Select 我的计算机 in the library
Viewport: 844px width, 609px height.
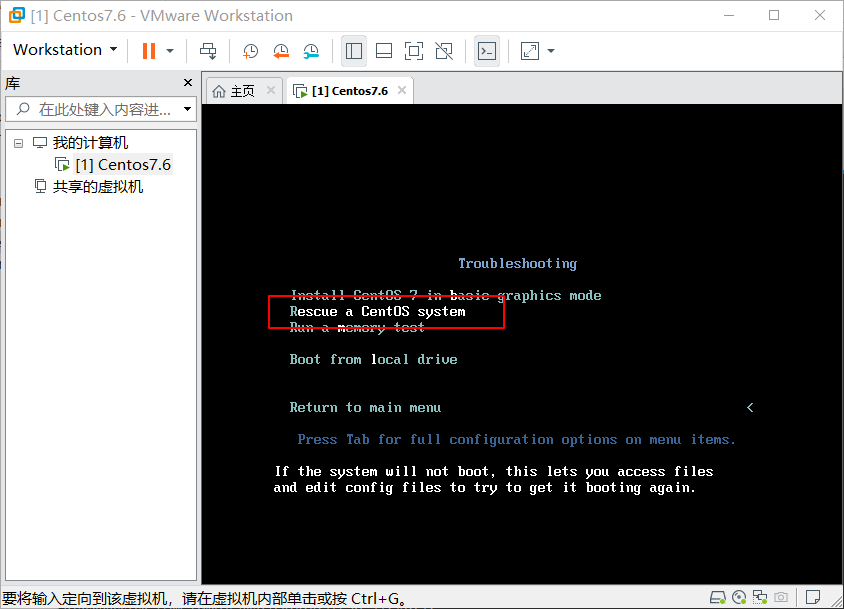(90, 143)
